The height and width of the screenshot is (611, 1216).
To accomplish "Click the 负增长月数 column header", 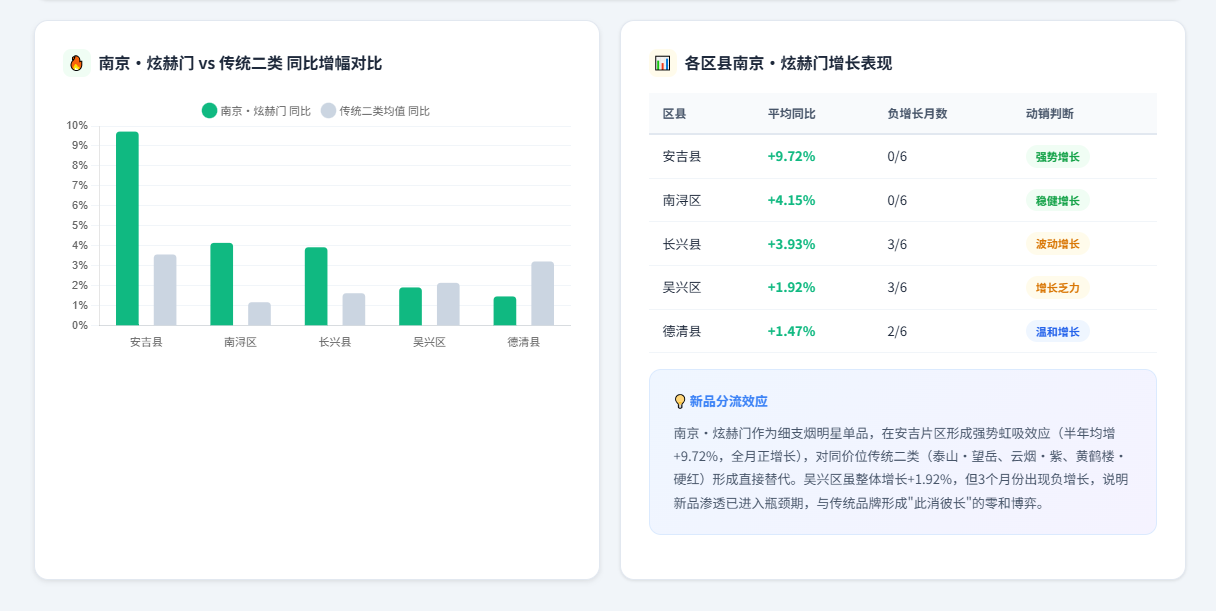I will (x=917, y=114).
